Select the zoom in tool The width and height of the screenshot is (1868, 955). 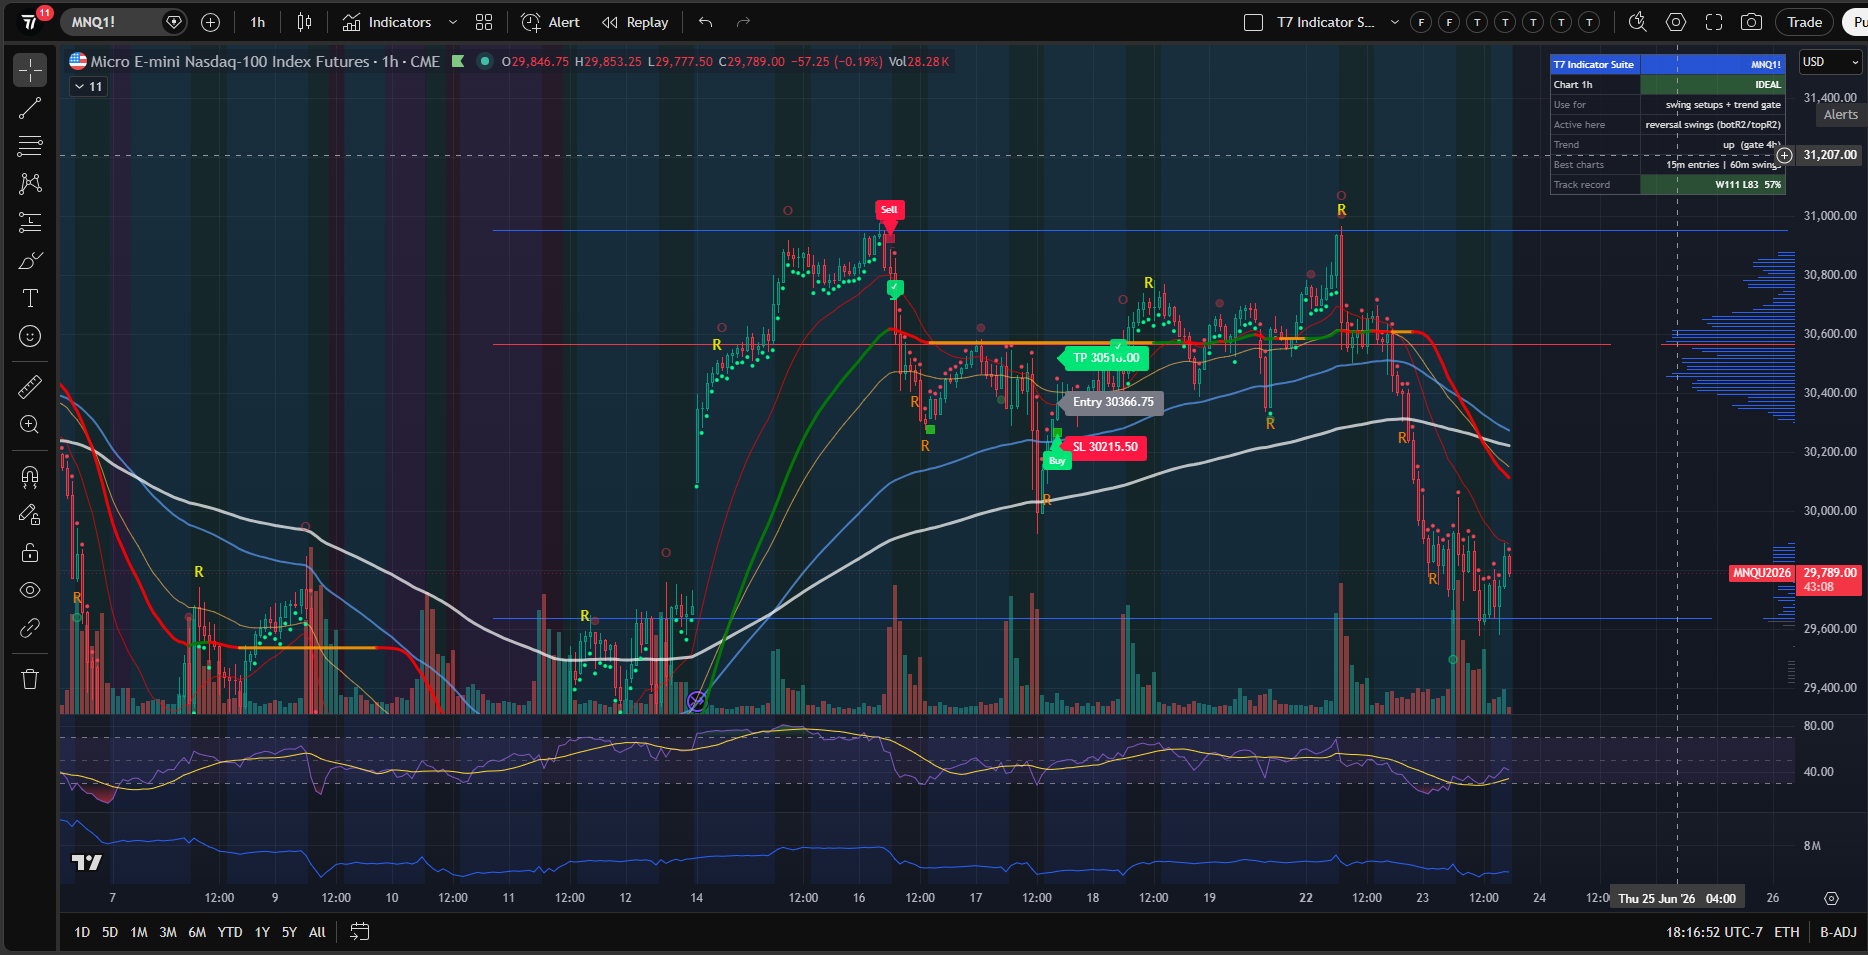(30, 424)
